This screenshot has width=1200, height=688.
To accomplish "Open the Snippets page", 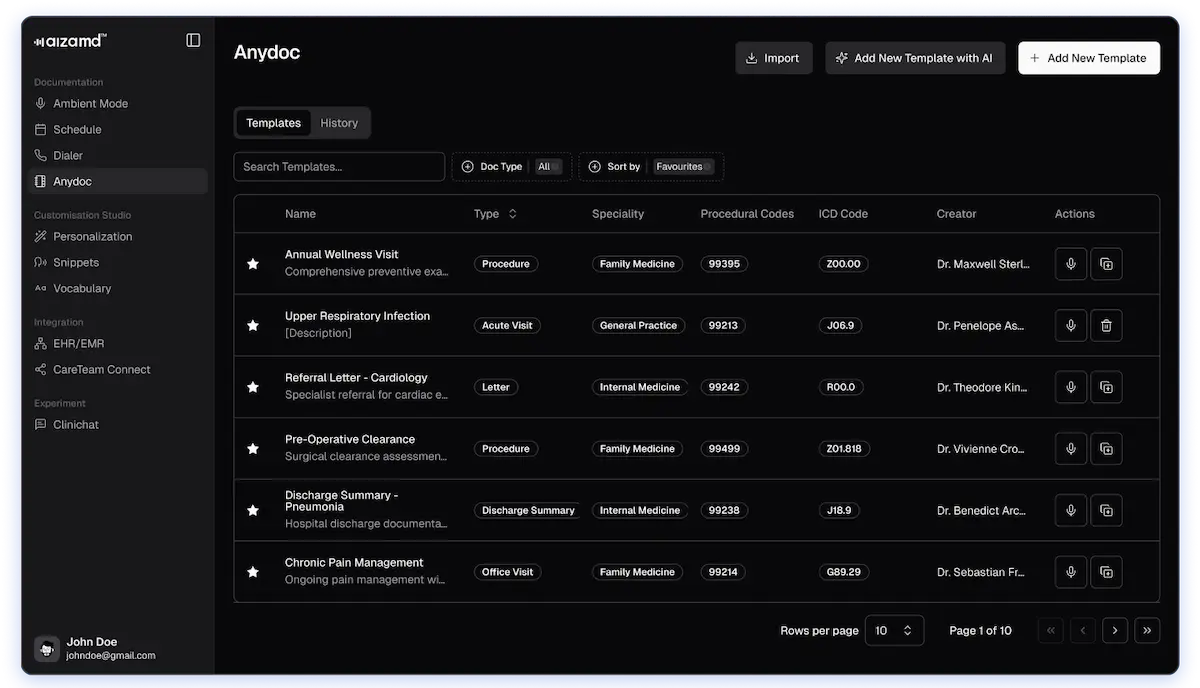I will [x=120, y=262].
